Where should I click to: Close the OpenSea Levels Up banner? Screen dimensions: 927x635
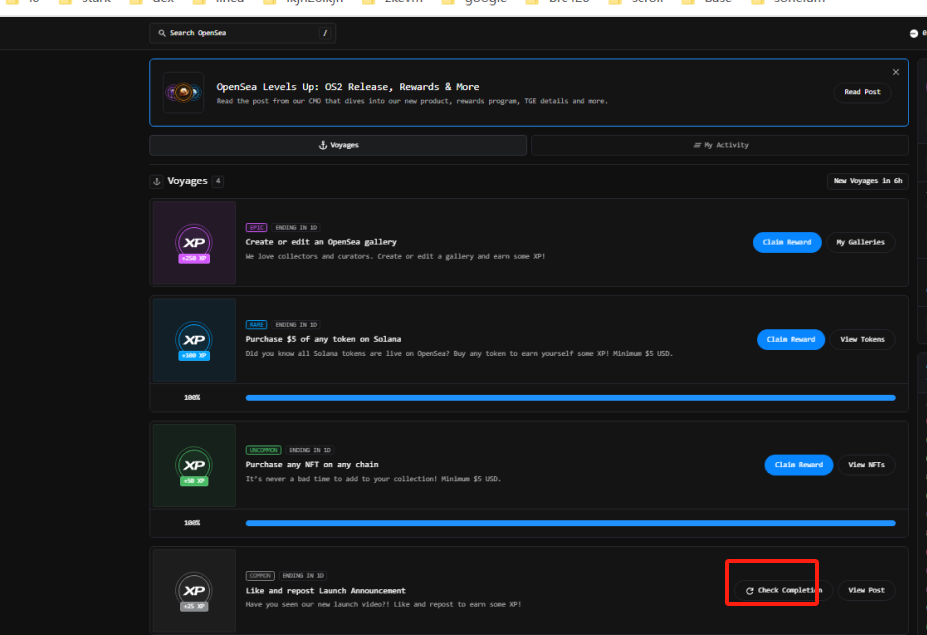[x=896, y=72]
